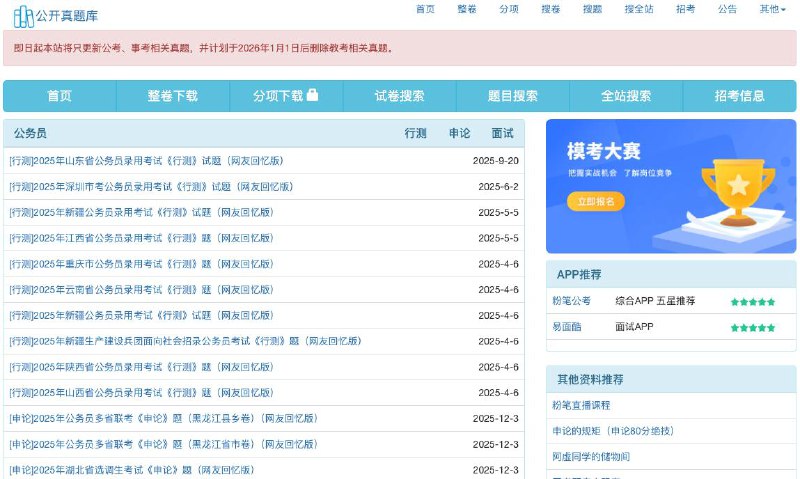Click the 模考大赛 banner title

tap(604, 152)
